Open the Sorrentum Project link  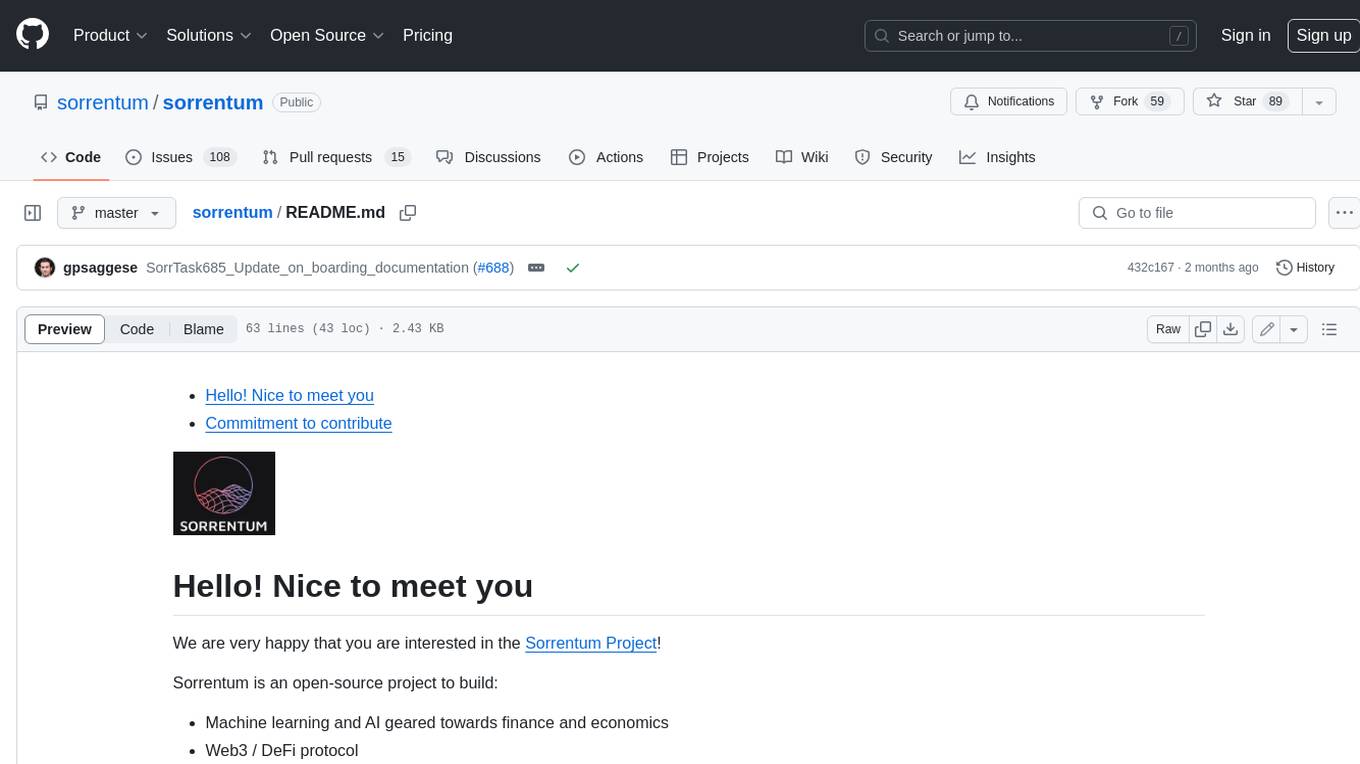click(x=591, y=643)
